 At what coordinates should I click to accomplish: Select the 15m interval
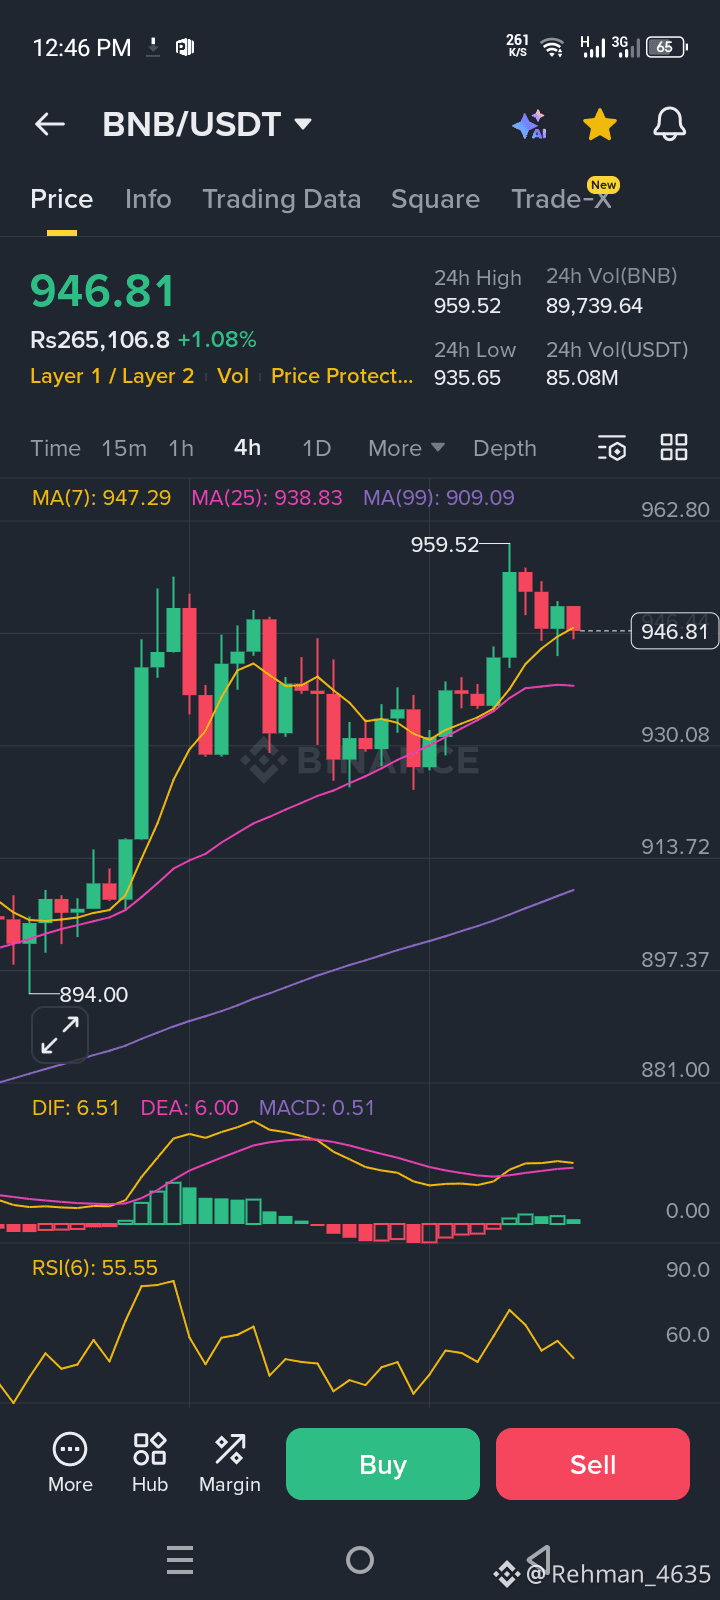124,448
